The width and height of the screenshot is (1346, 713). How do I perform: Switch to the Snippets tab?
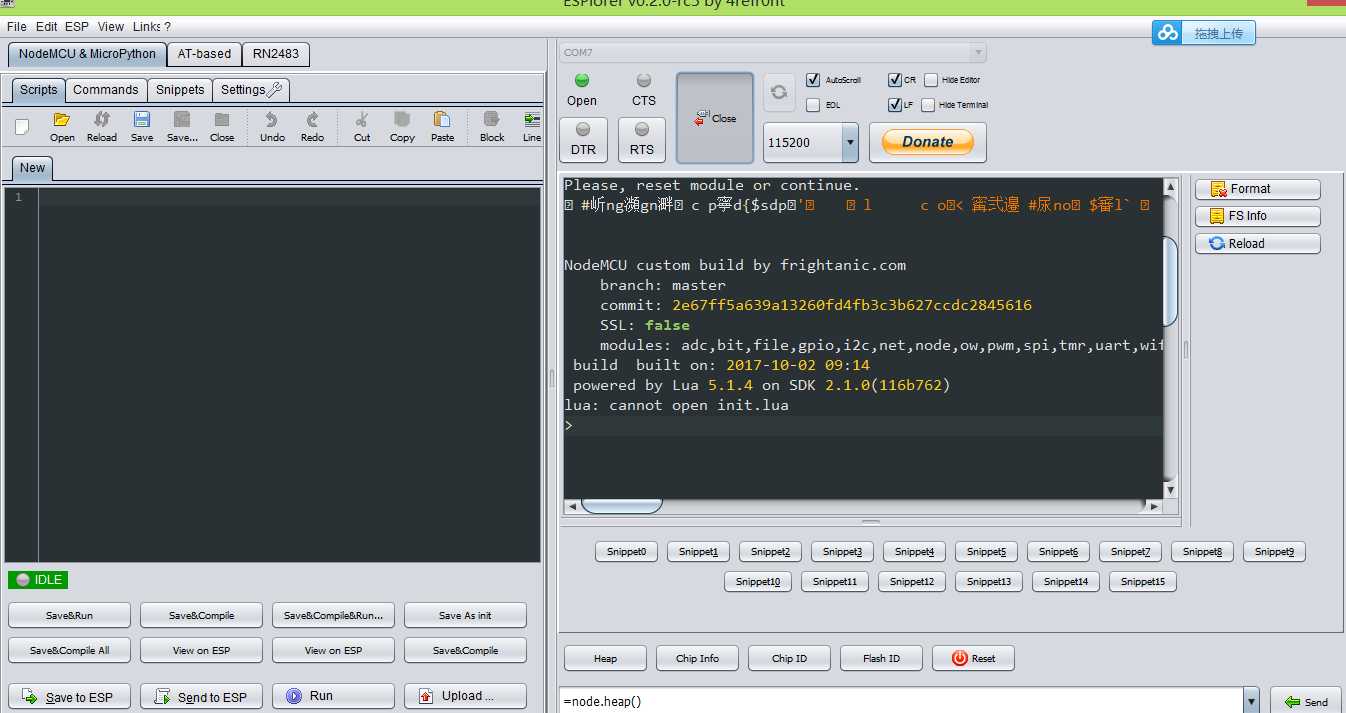(x=180, y=90)
